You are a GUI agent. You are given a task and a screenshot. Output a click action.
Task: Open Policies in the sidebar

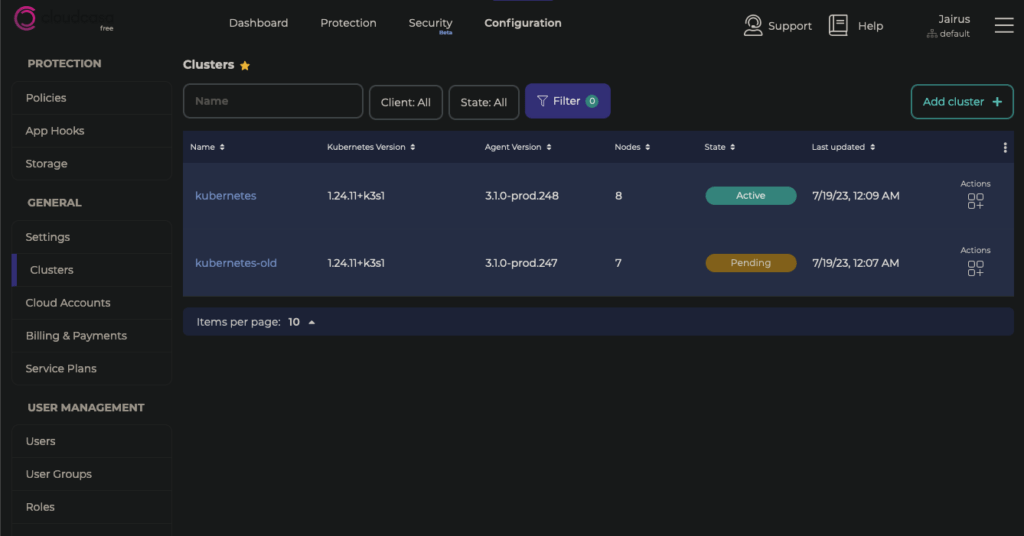pyautogui.click(x=46, y=98)
